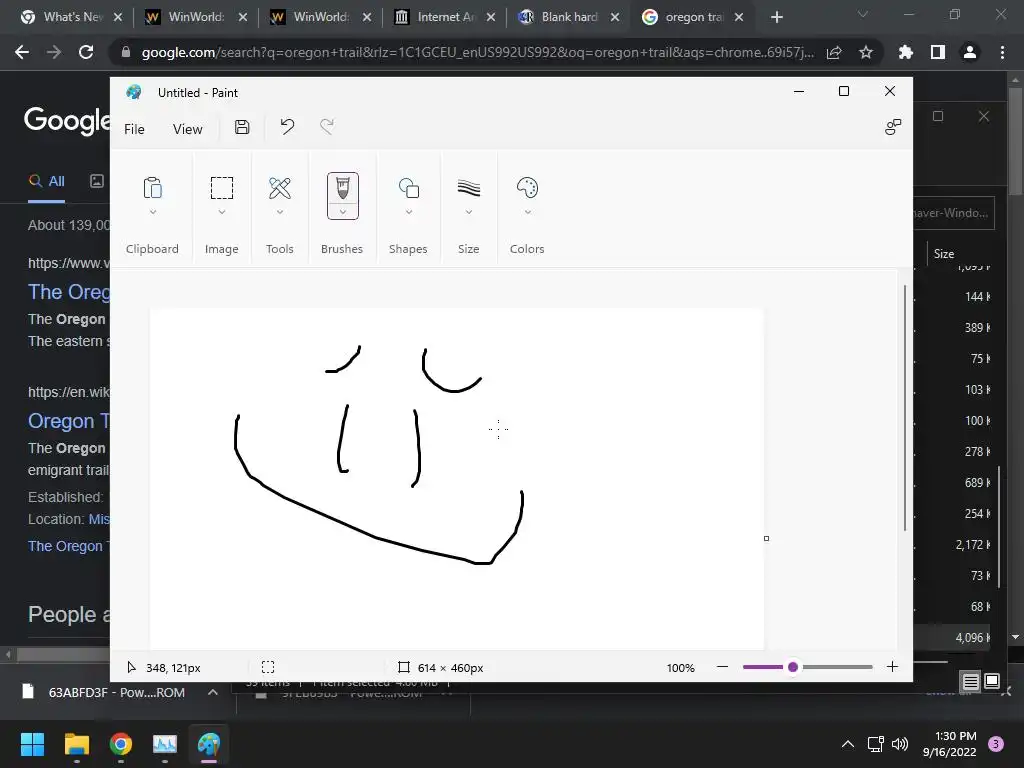Open the File menu in Paint

point(134,129)
